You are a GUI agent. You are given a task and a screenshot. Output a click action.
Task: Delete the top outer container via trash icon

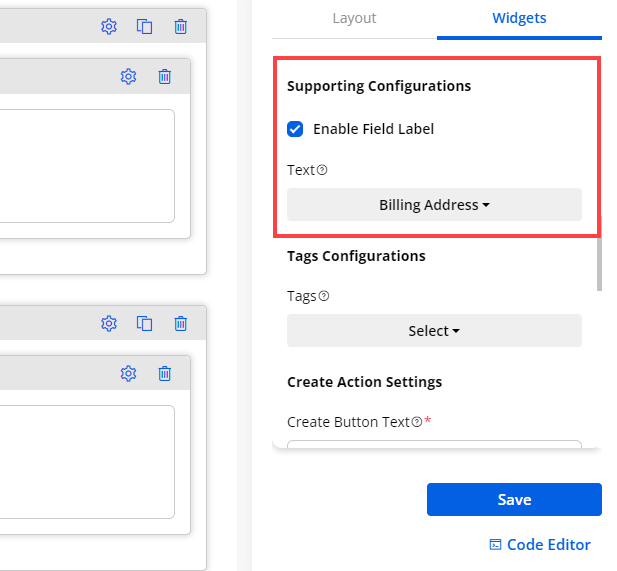pyautogui.click(x=180, y=27)
